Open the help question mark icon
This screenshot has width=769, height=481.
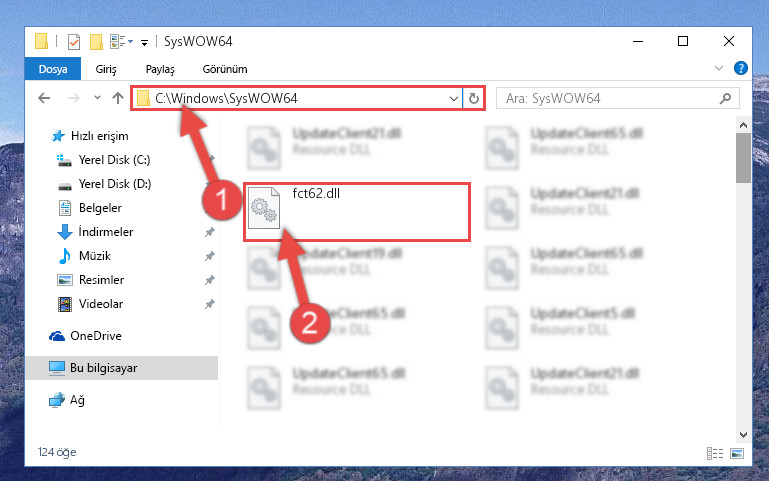pos(741,68)
